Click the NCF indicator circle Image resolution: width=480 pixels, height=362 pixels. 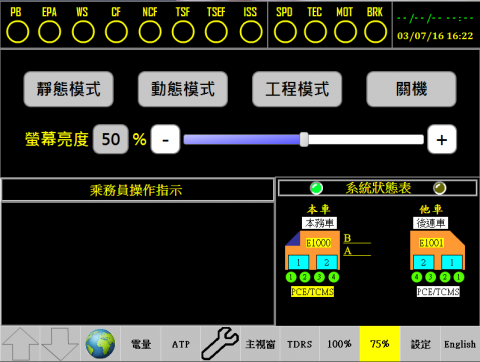tap(150, 32)
